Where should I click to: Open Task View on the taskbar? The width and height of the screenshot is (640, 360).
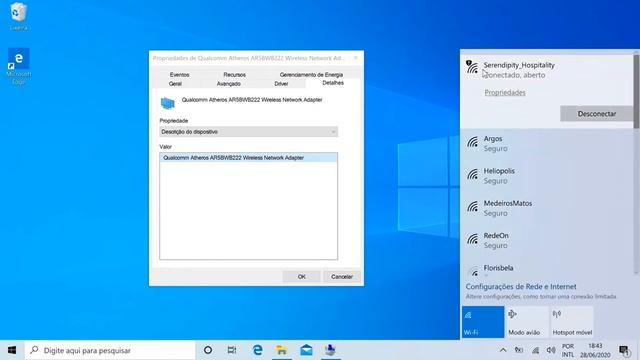click(x=232, y=350)
